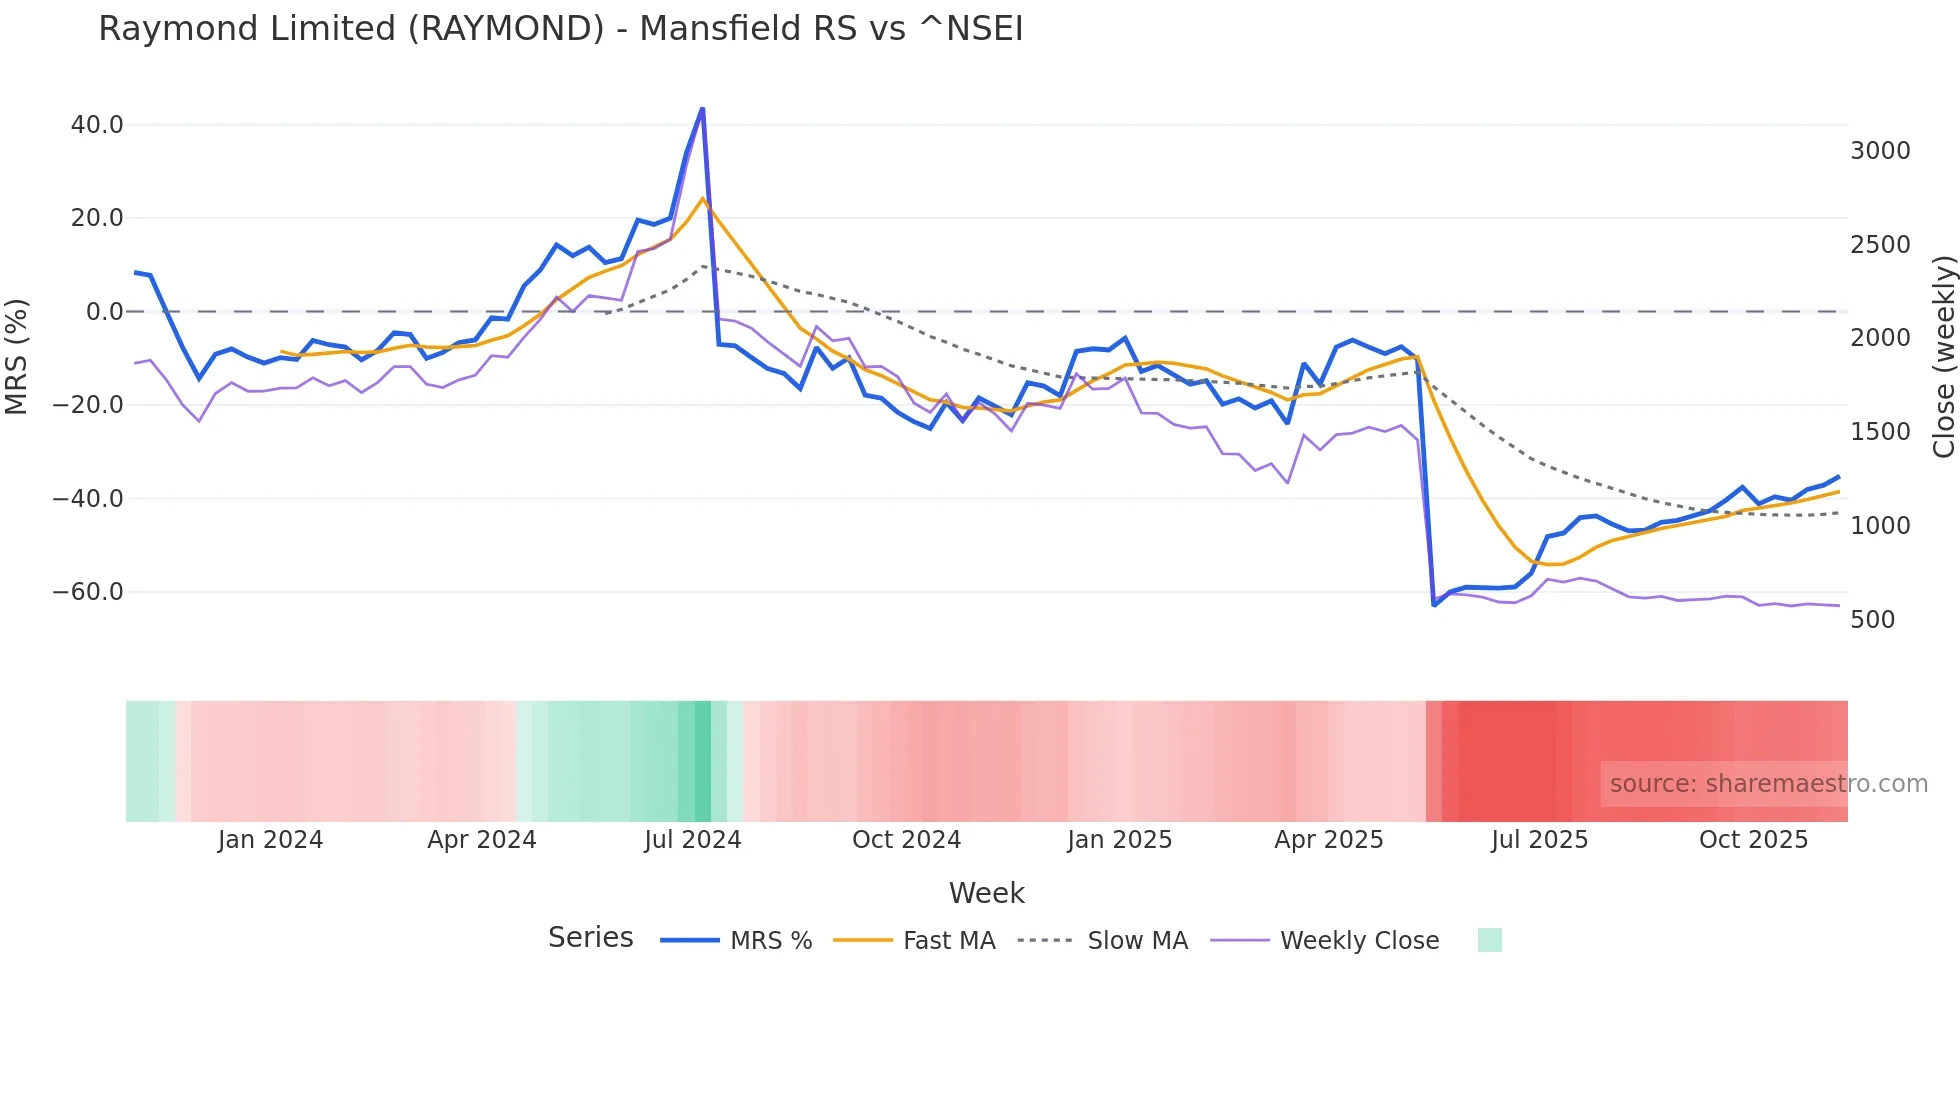
Task: Click the MRS (%) left axis label
Action: 17,357
